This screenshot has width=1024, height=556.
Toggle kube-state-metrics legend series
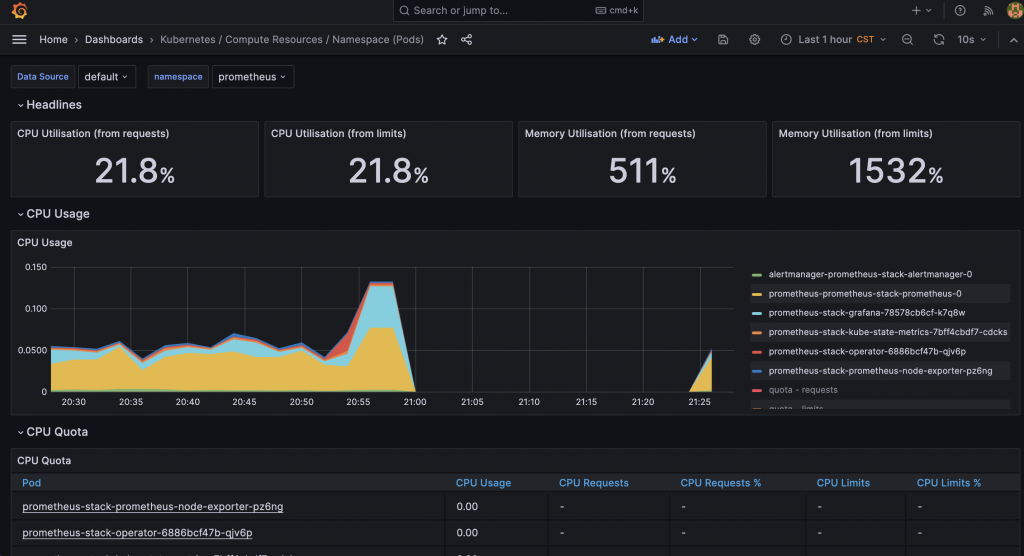click(888, 332)
